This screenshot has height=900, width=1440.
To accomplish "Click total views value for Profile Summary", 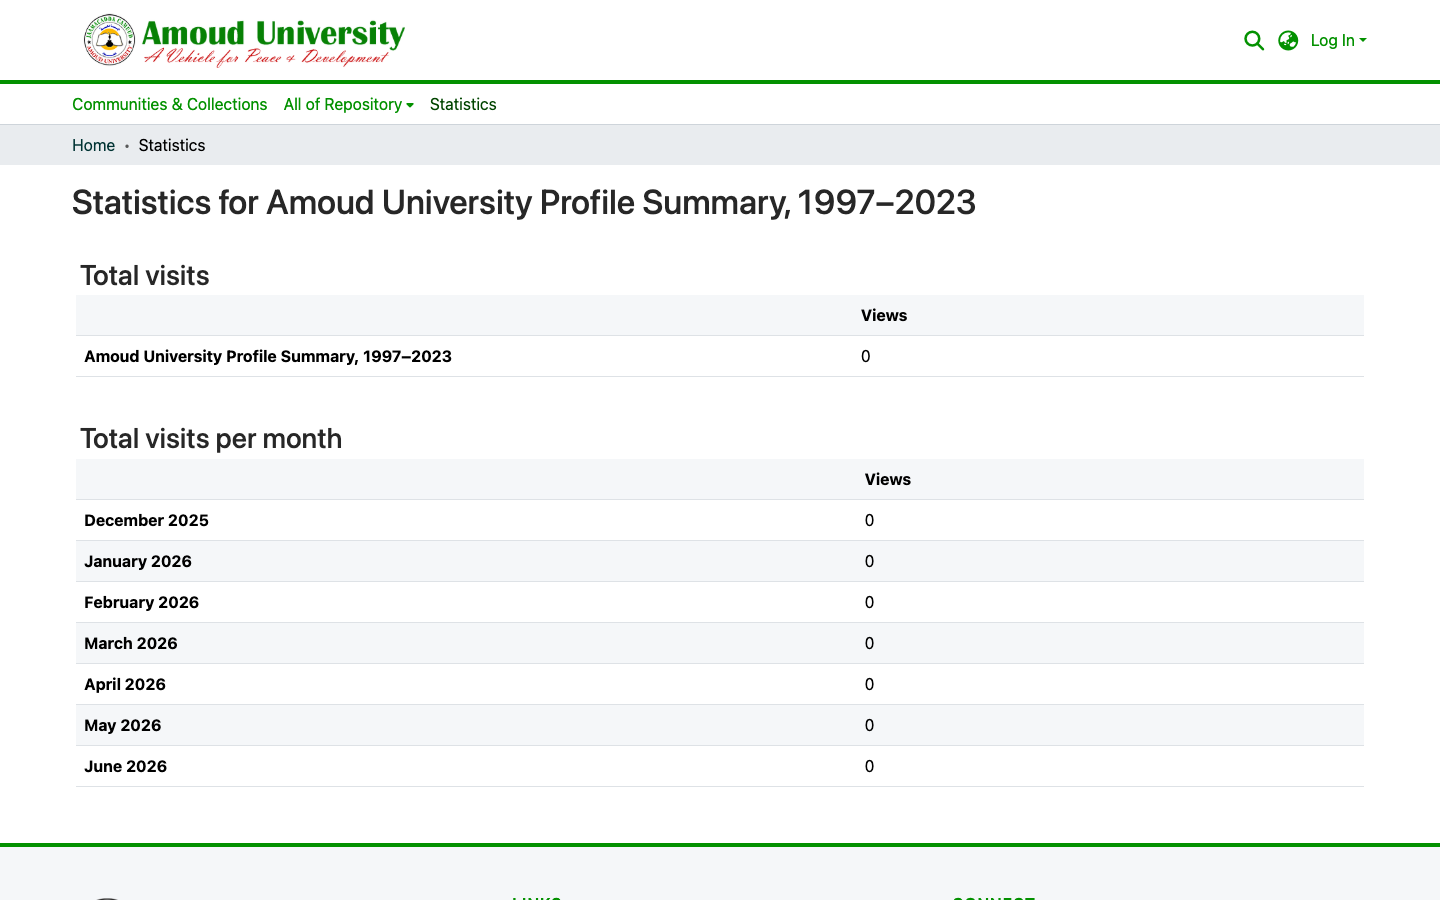I will pos(865,356).
